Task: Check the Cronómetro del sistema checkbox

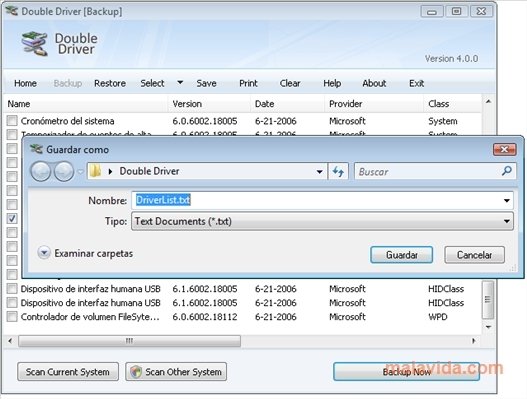Action: click(12, 121)
